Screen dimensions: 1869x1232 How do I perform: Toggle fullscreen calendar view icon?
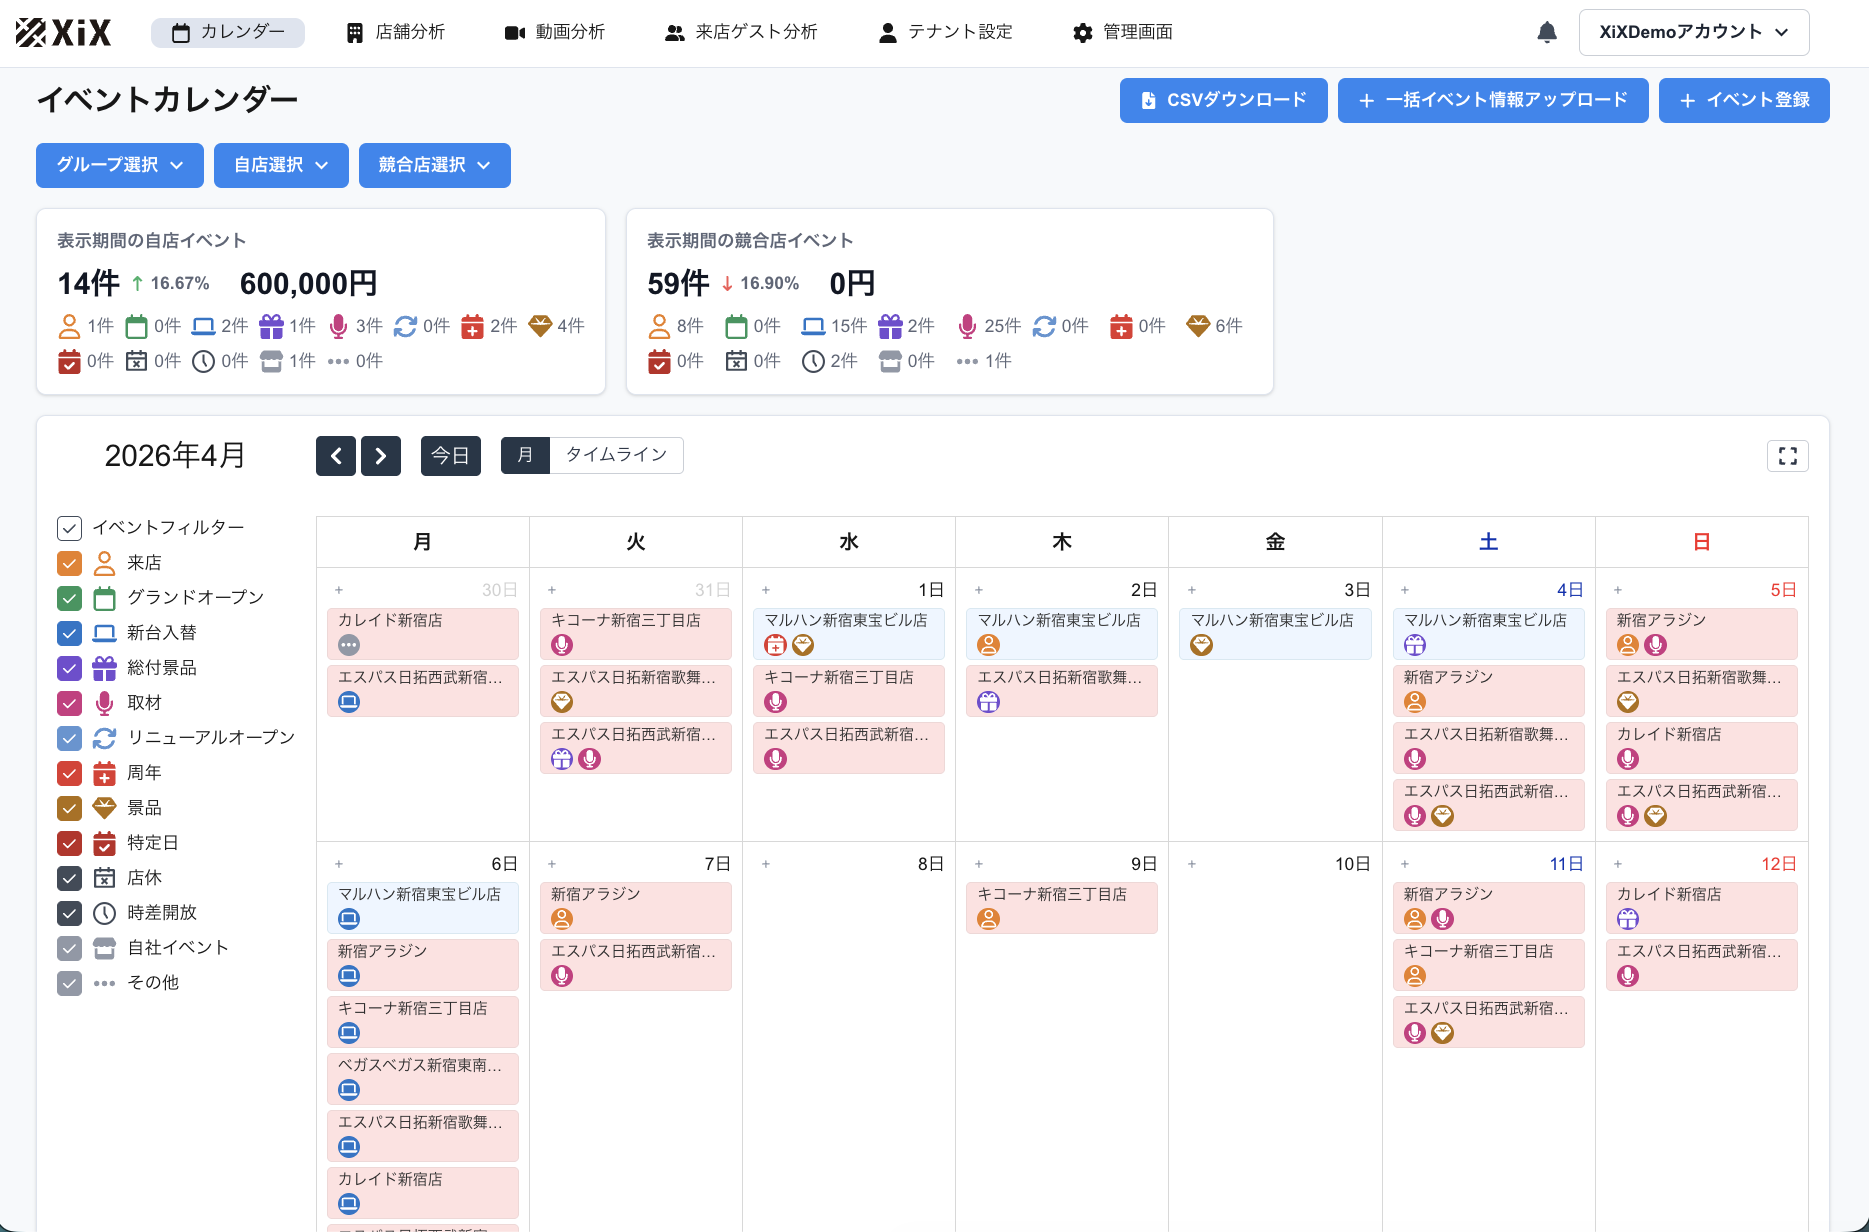pos(1787,456)
